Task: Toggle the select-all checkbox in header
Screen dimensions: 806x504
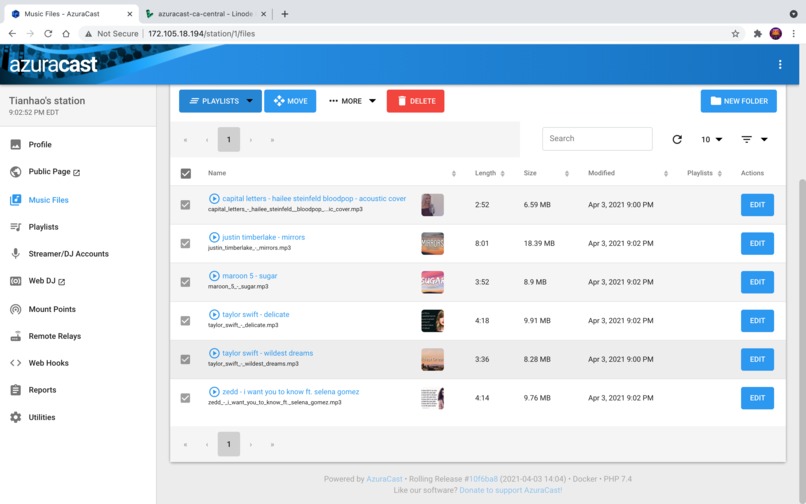Action: click(186, 173)
